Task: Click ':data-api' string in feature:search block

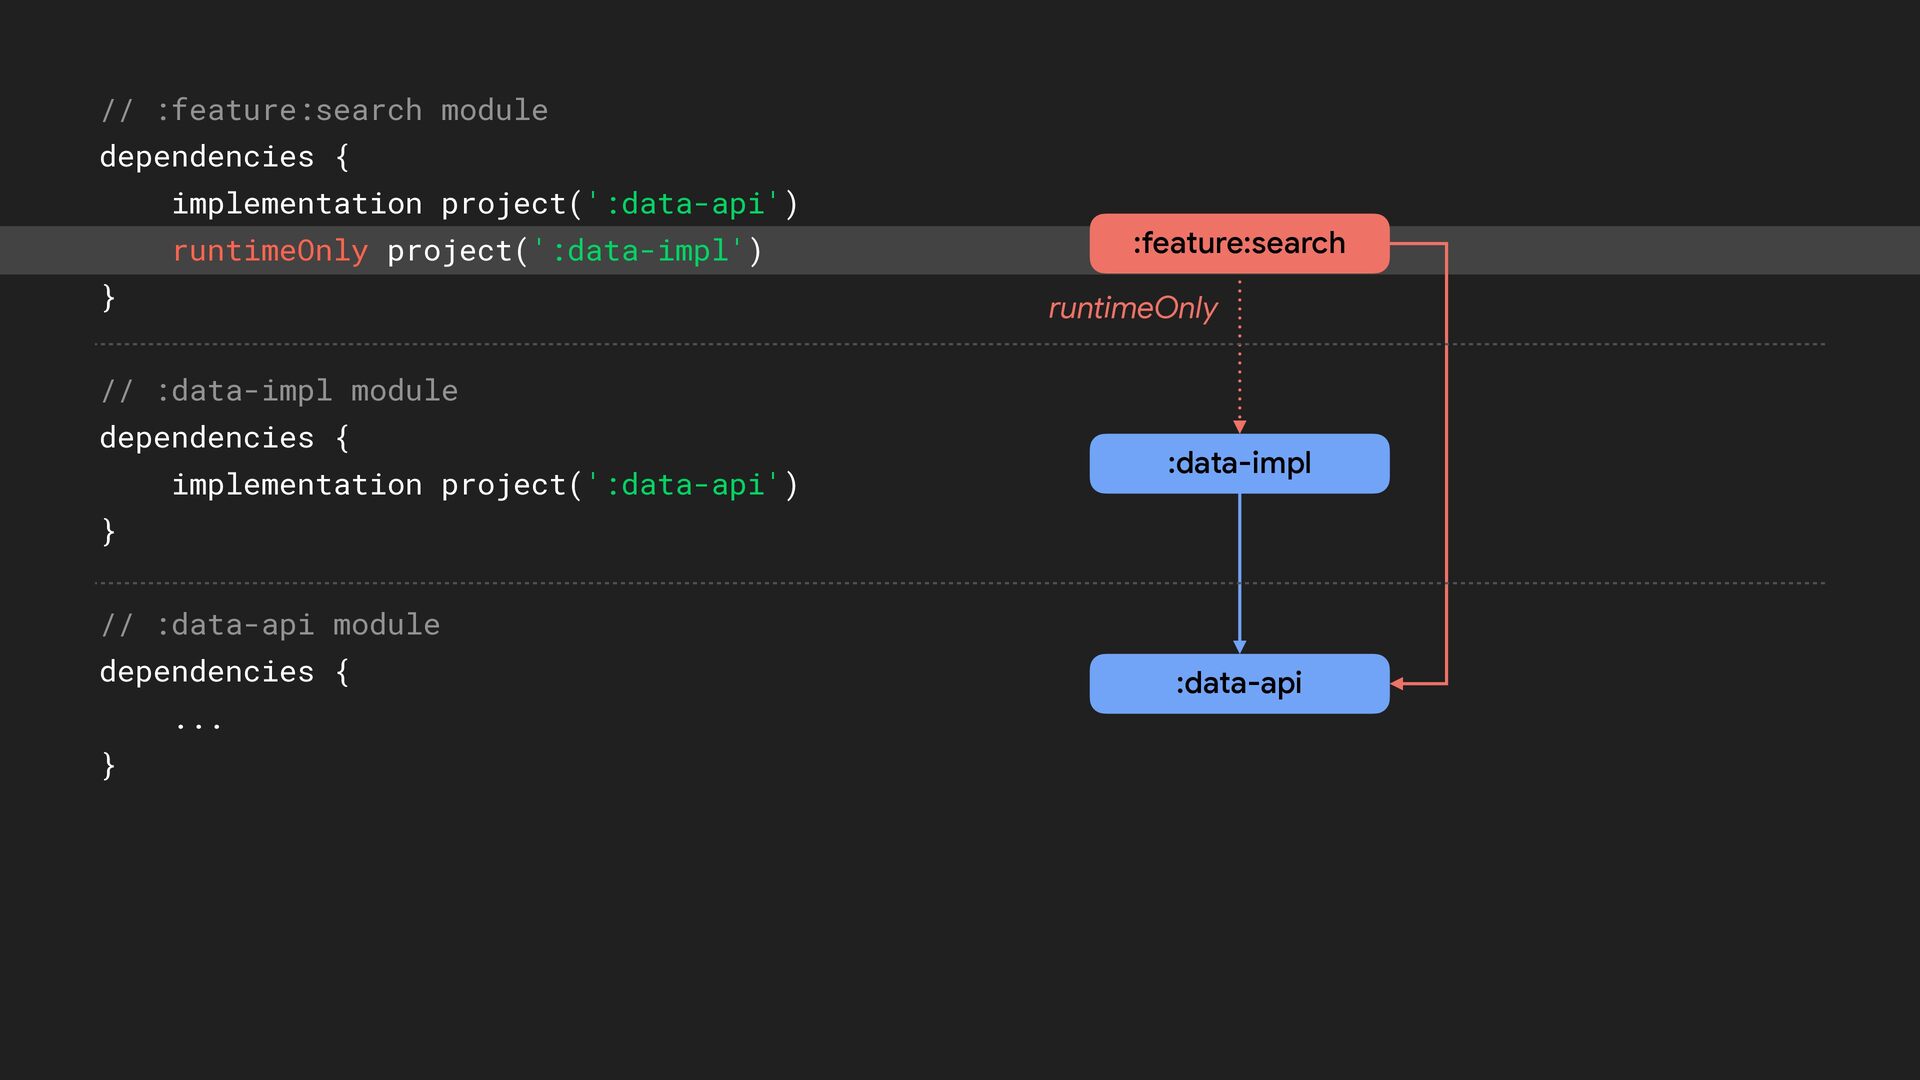Action: (683, 204)
